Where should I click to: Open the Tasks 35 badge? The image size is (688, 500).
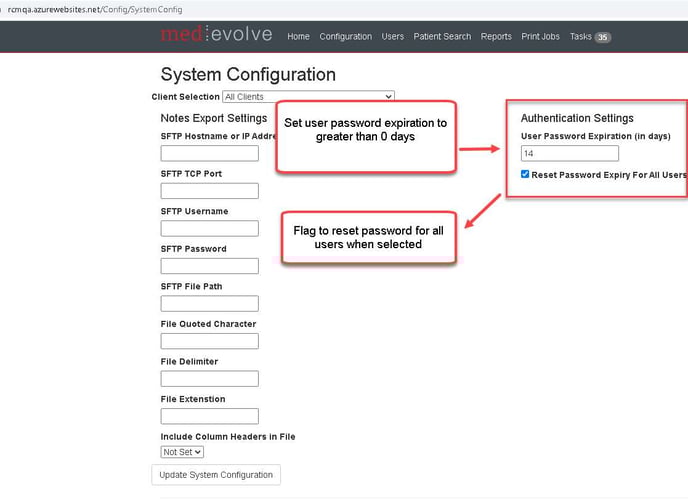coord(590,37)
